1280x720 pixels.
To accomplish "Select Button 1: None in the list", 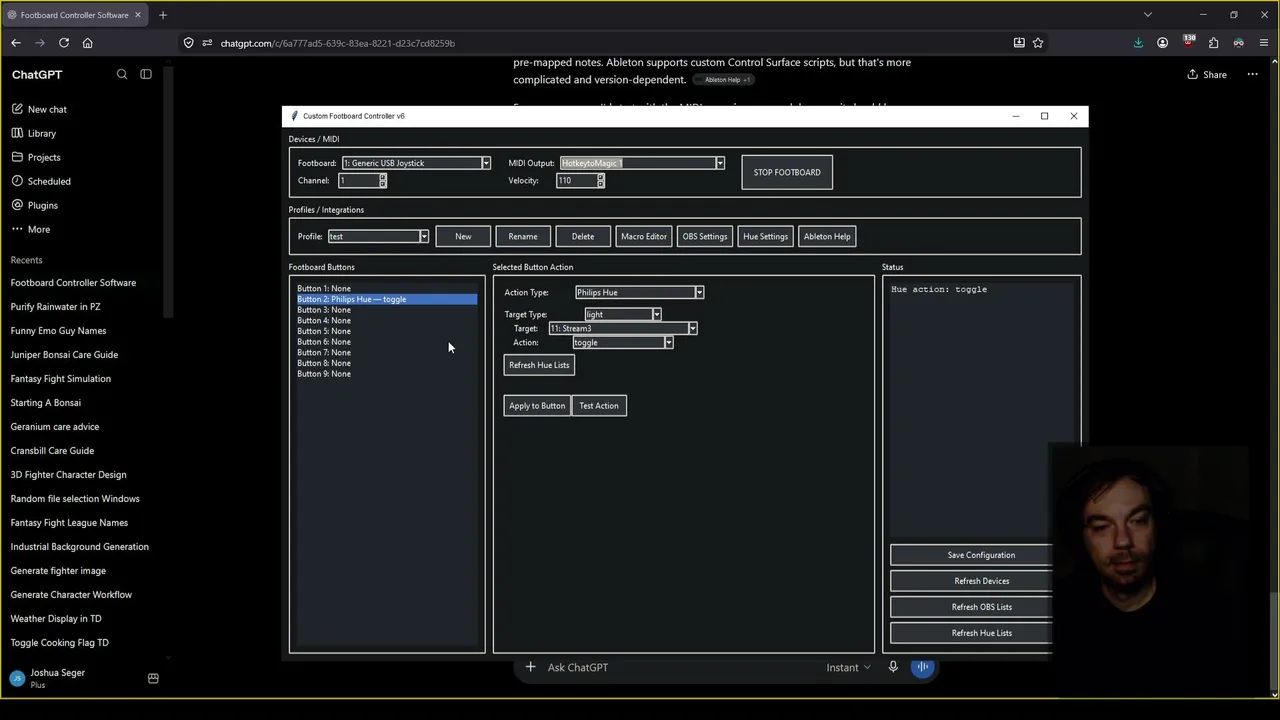I will [387, 288].
